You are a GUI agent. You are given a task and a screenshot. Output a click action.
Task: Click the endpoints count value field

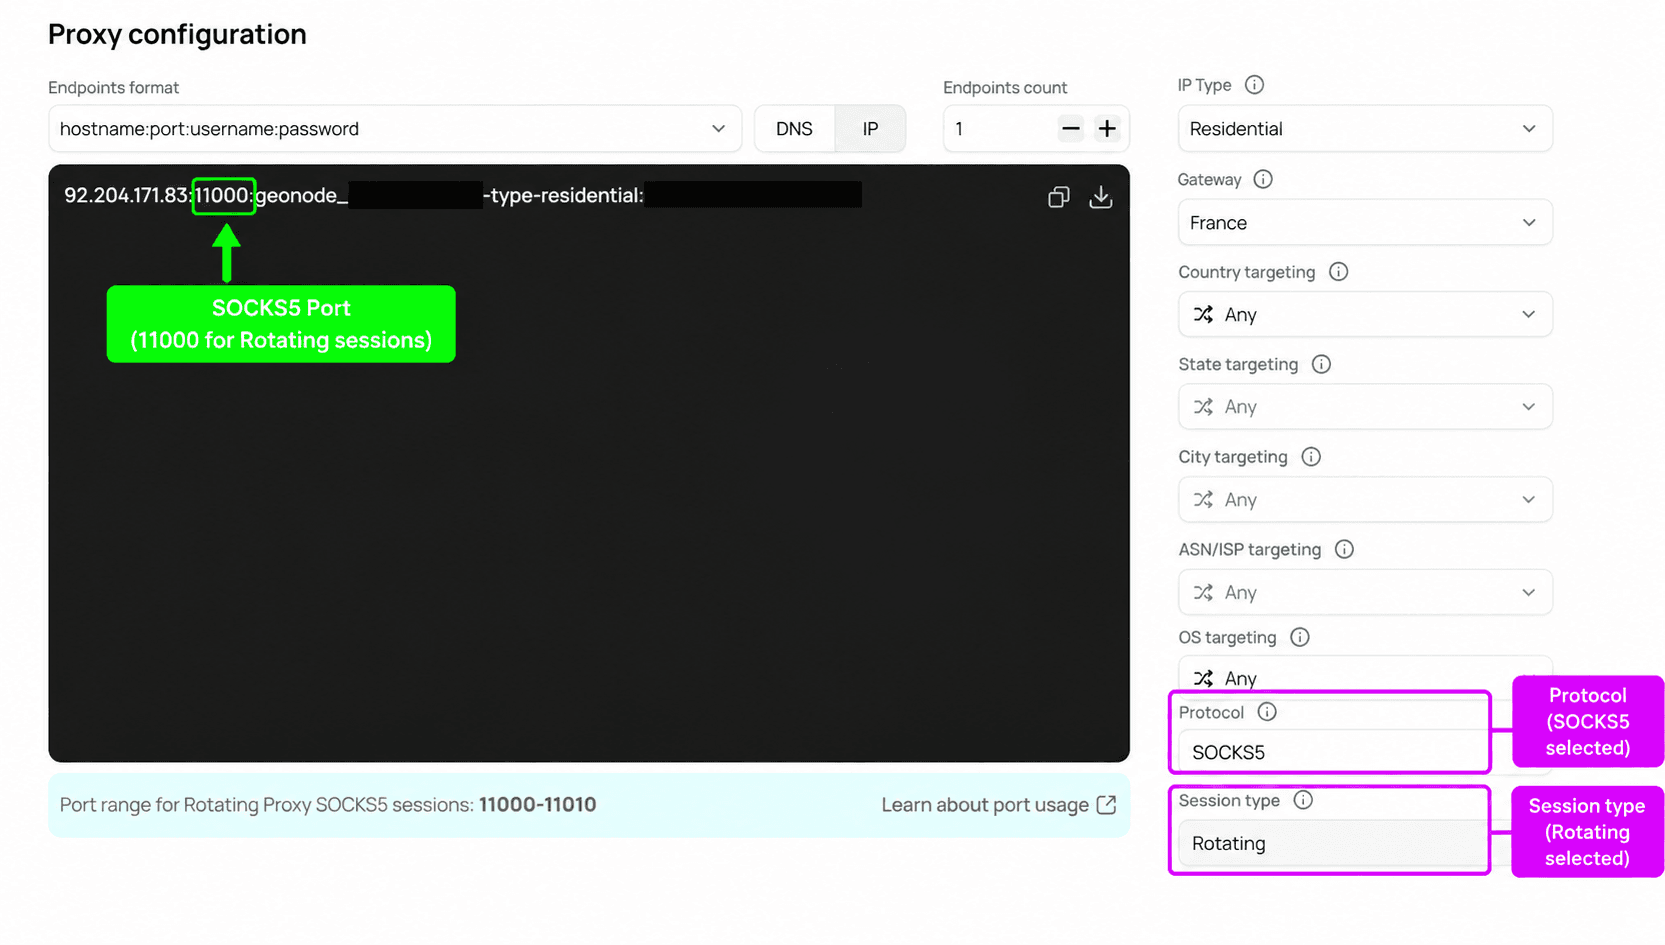pyautogui.click(x=999, y=129)
